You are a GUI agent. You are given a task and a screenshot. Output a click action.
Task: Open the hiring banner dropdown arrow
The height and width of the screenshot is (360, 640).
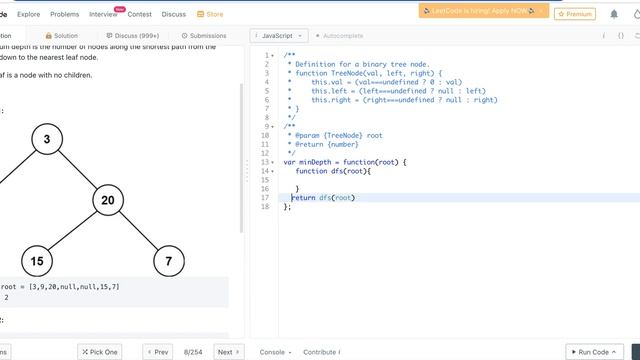[541, 11]
